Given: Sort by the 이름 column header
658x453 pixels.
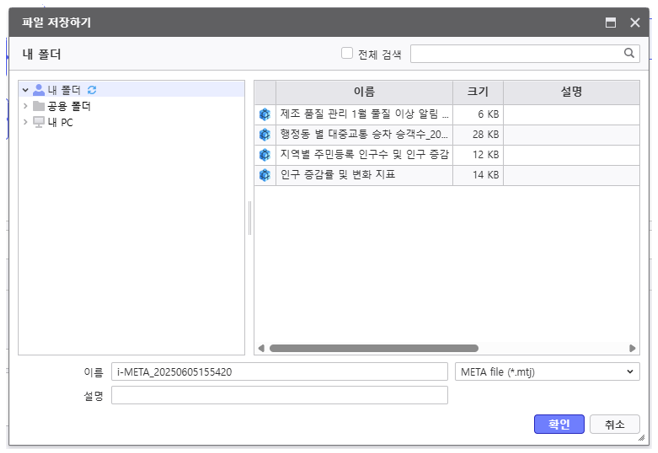Looking at the screenshot, I should 364,92.
